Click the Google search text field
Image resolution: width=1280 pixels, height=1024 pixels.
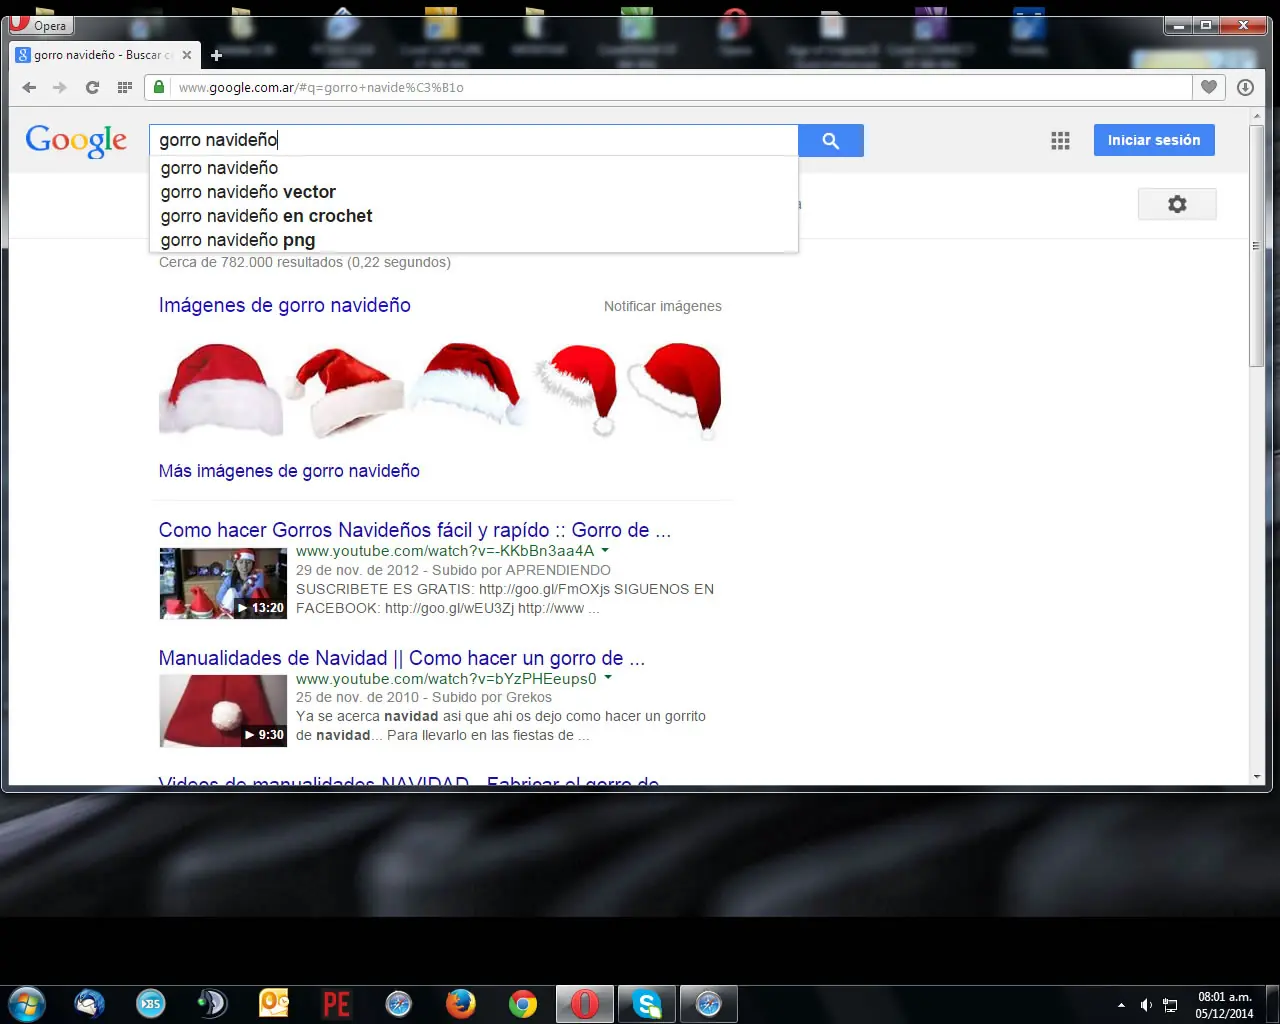point(474,140)
